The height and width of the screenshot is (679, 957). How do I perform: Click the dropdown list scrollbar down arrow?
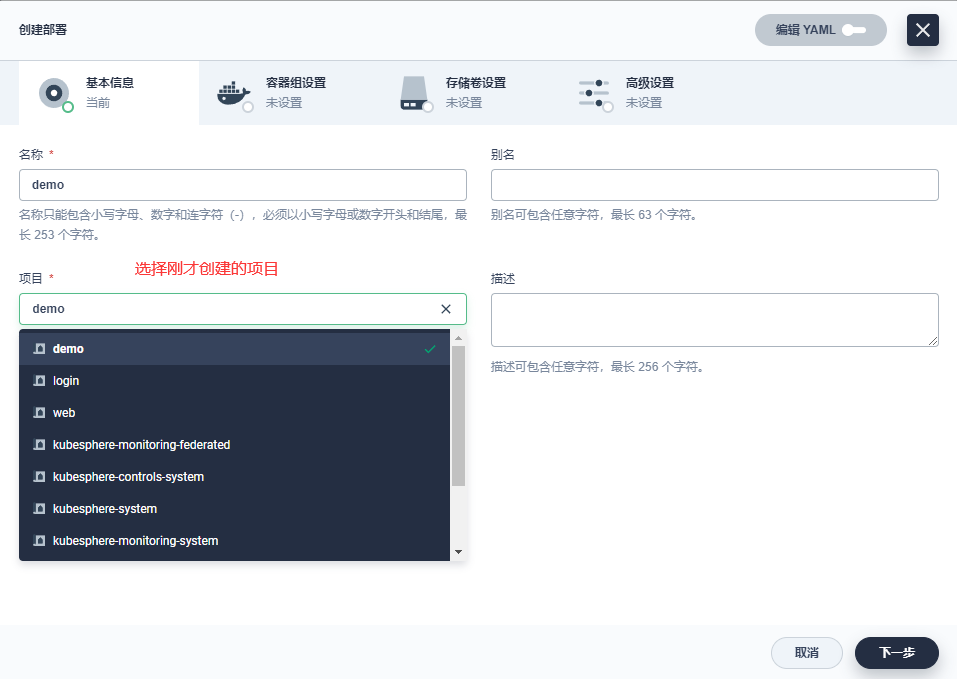click(458, 552)
